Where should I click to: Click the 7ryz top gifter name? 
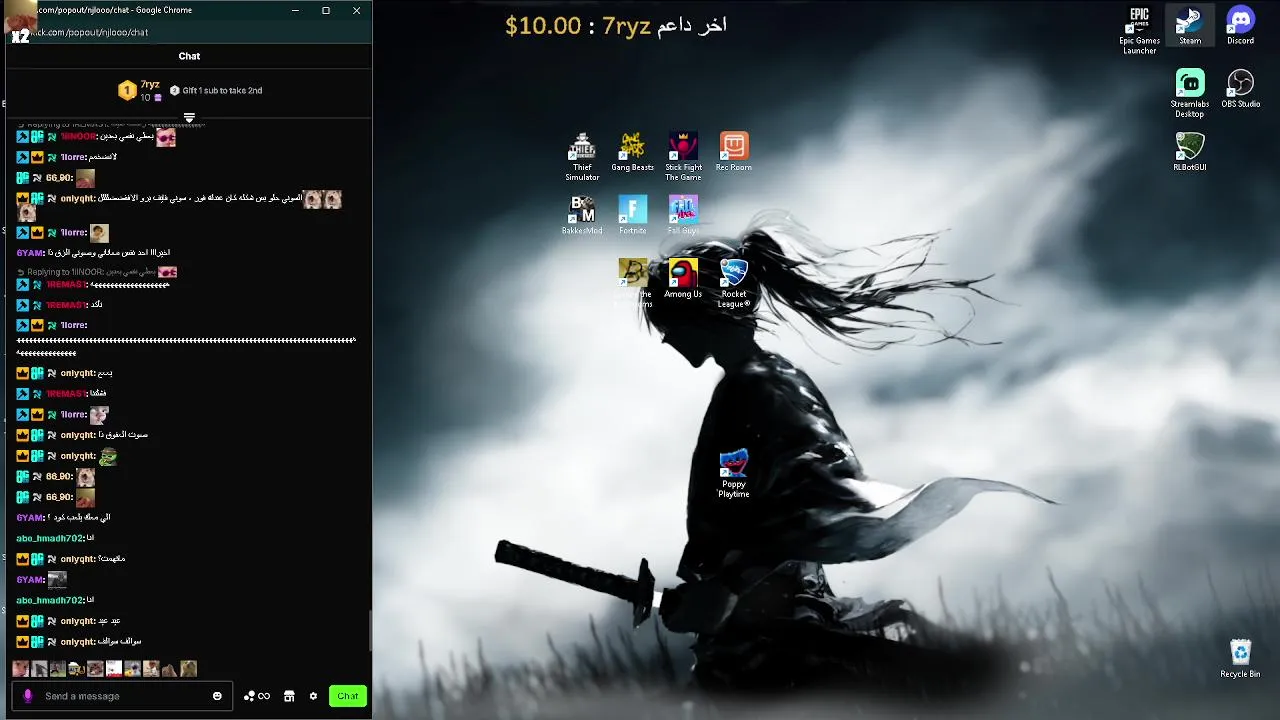pos(150,84)
